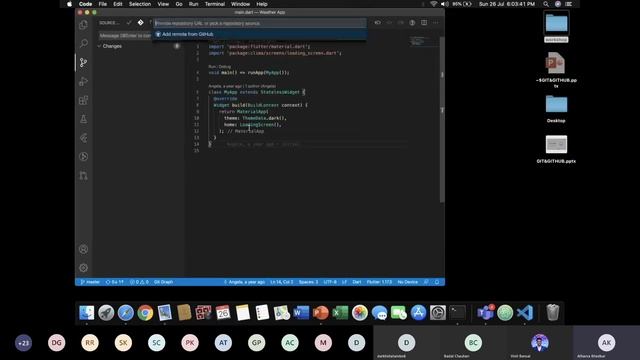Click the notifications bell in status bar
Viewport: 640px width, 360px height.
(x=437, y=282)
